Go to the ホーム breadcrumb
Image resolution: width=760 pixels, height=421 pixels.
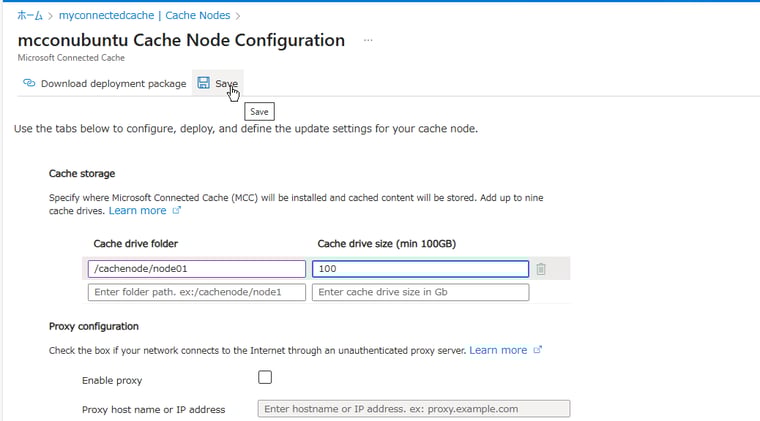[30, 16]
